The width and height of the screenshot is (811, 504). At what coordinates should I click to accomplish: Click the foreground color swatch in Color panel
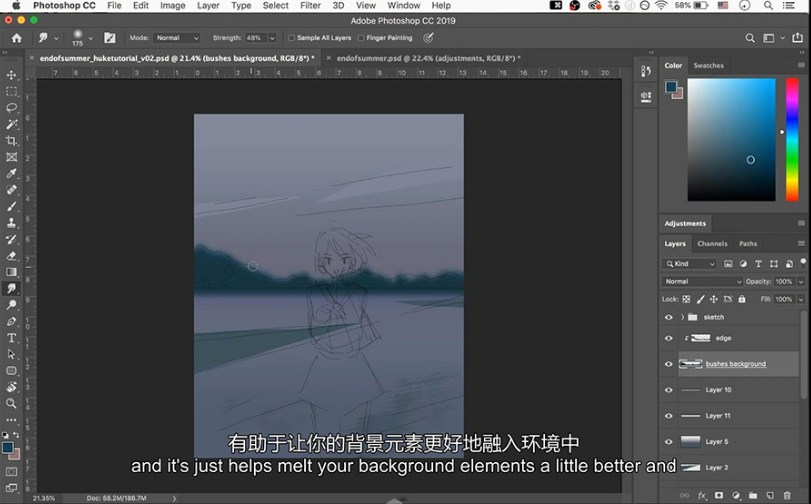click(x=671, y=86)
